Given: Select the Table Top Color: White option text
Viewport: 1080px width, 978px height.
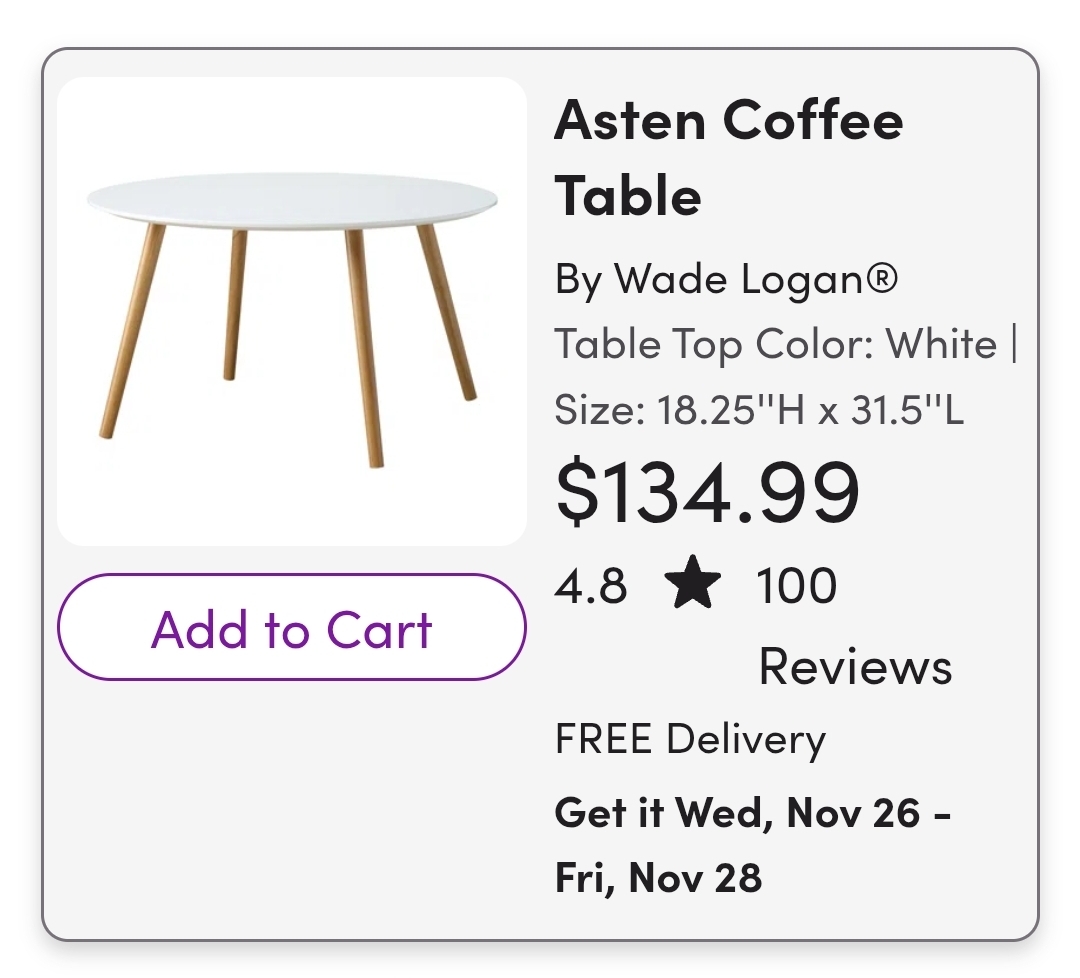Looking at the screenshot, I should tap(776, 344).
